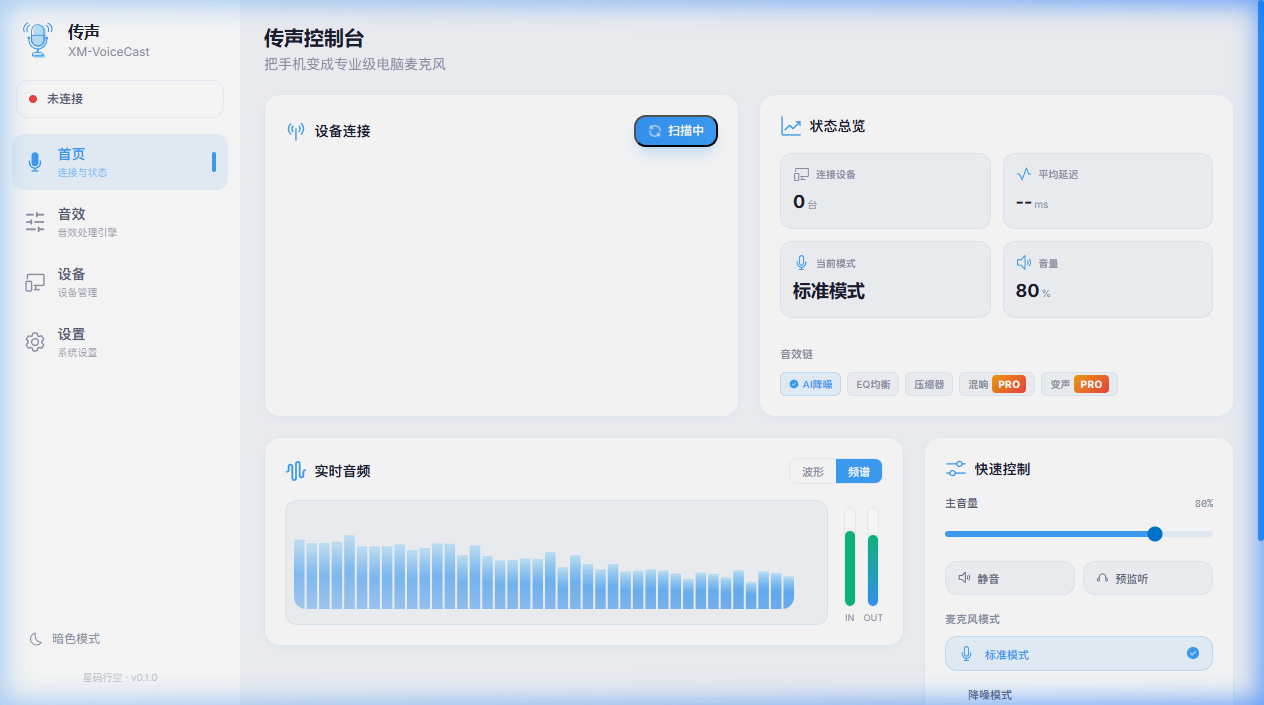Viewport: 1264px width, 705px height.
Task: Click the 音效链 label text
Action: click(797, 354)
